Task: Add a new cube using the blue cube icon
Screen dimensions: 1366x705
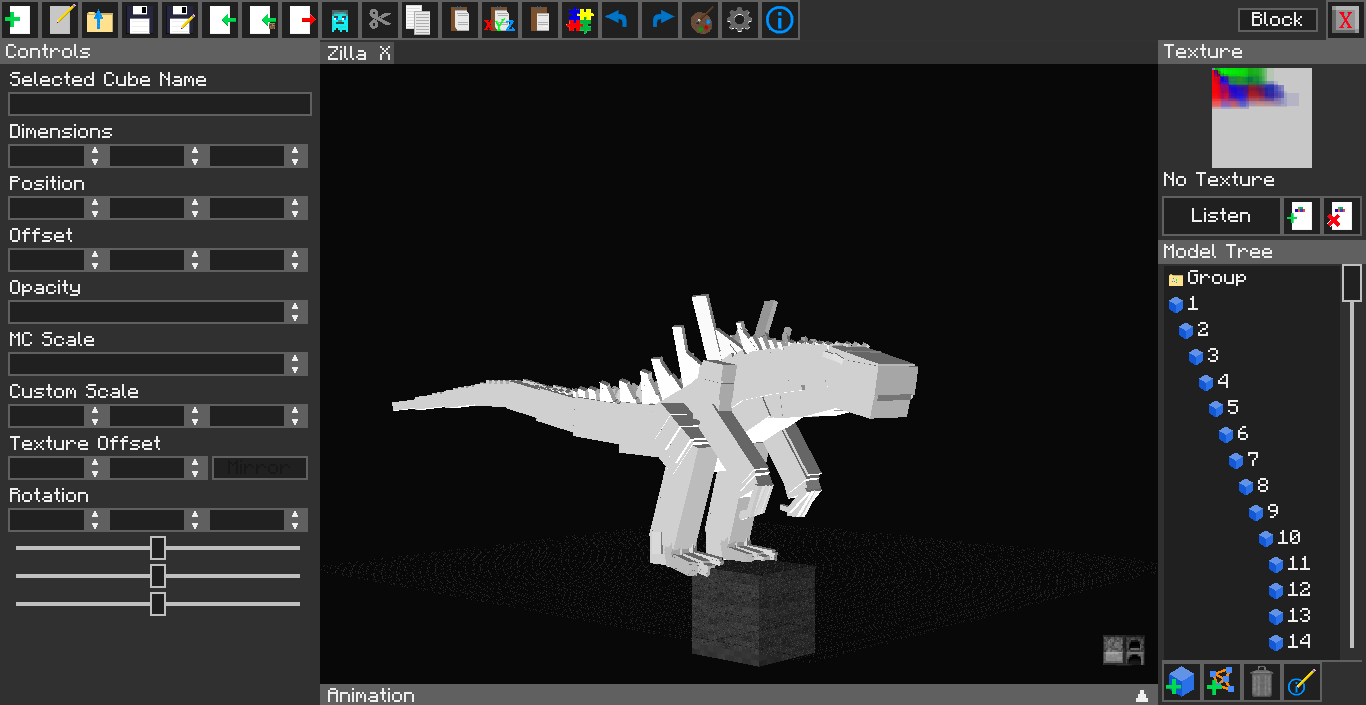Action: point(1181,681)
